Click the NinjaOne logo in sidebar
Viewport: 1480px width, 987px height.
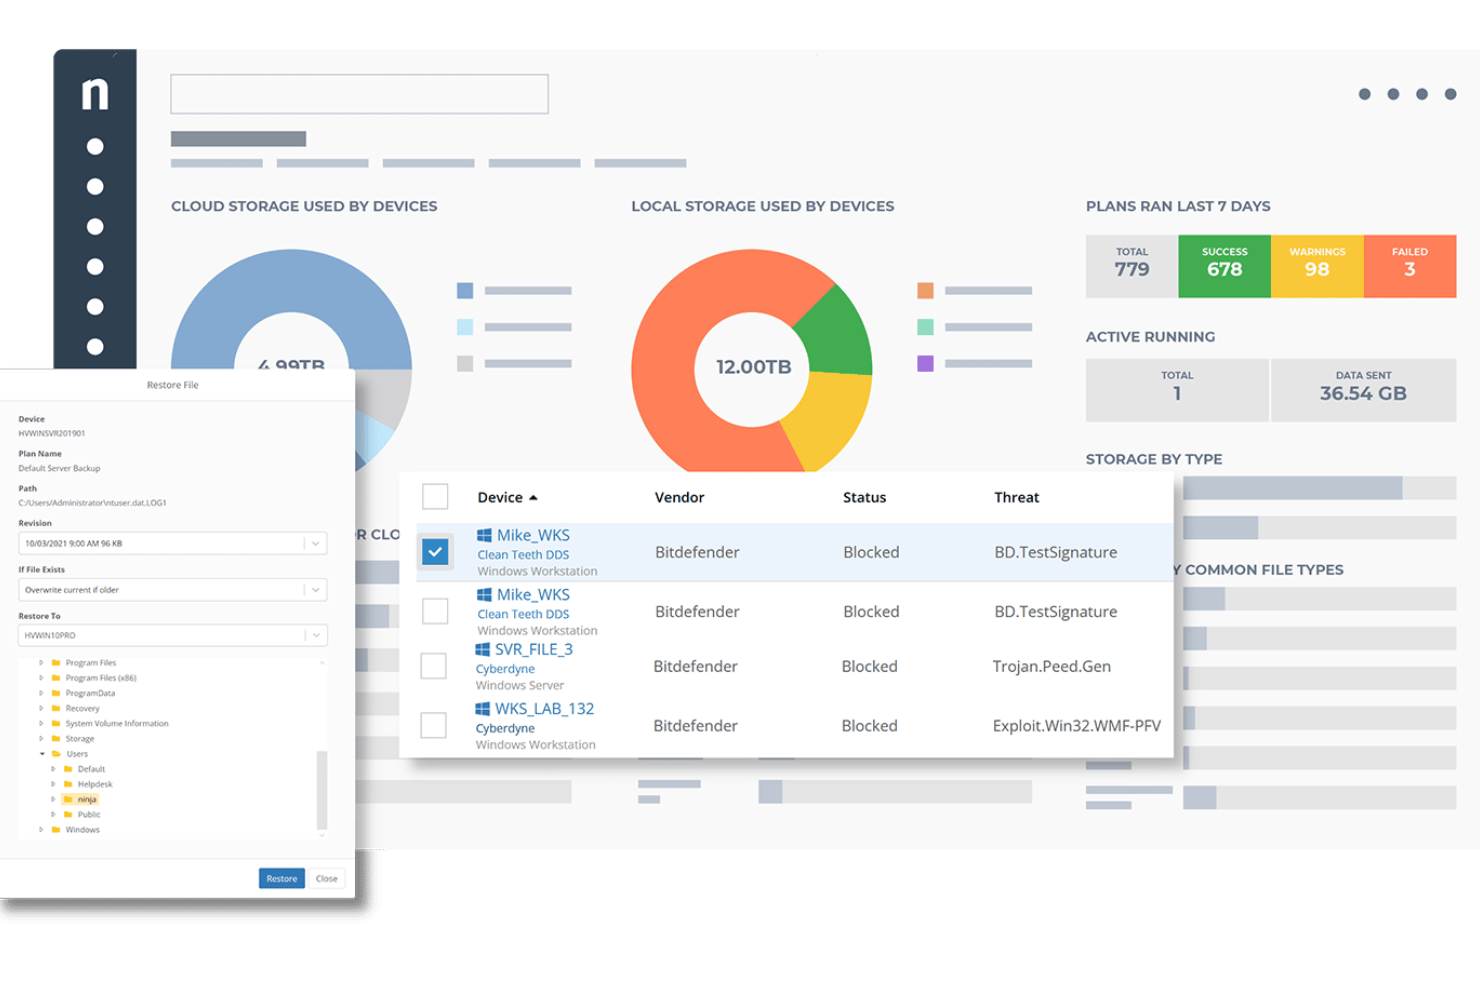pyautogui.click(x=95, y=94)
